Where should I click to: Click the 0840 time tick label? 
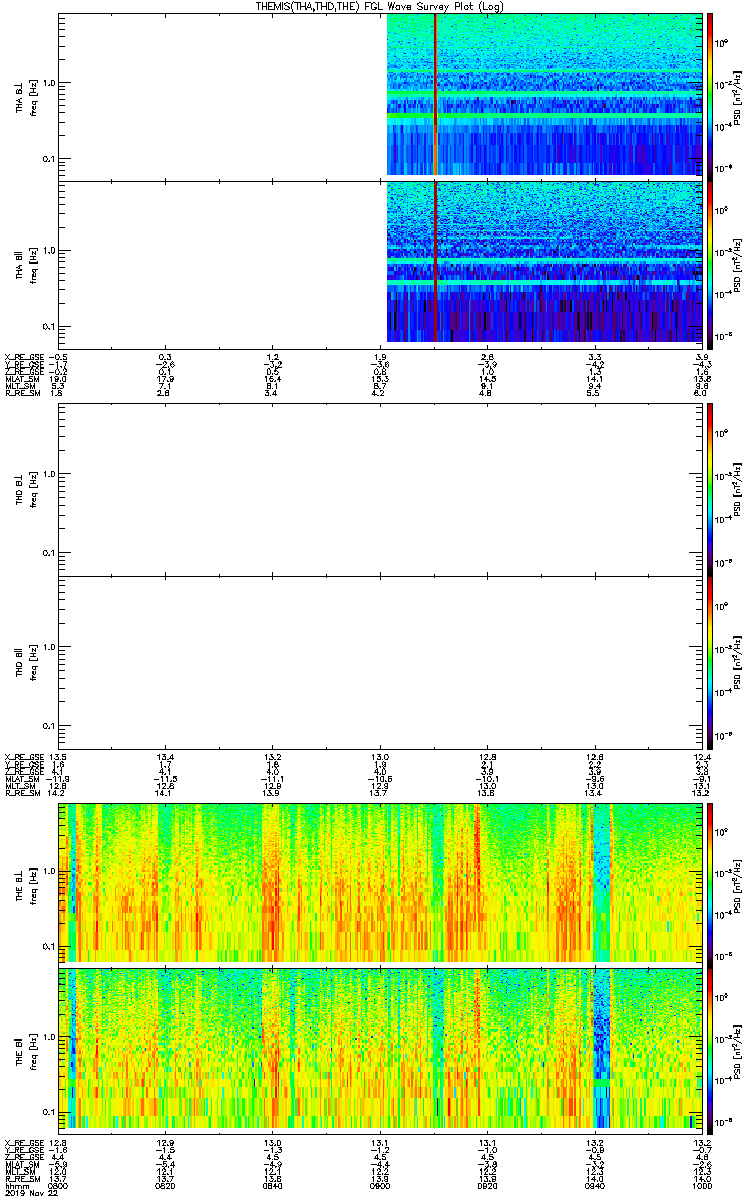point(272,1186)
